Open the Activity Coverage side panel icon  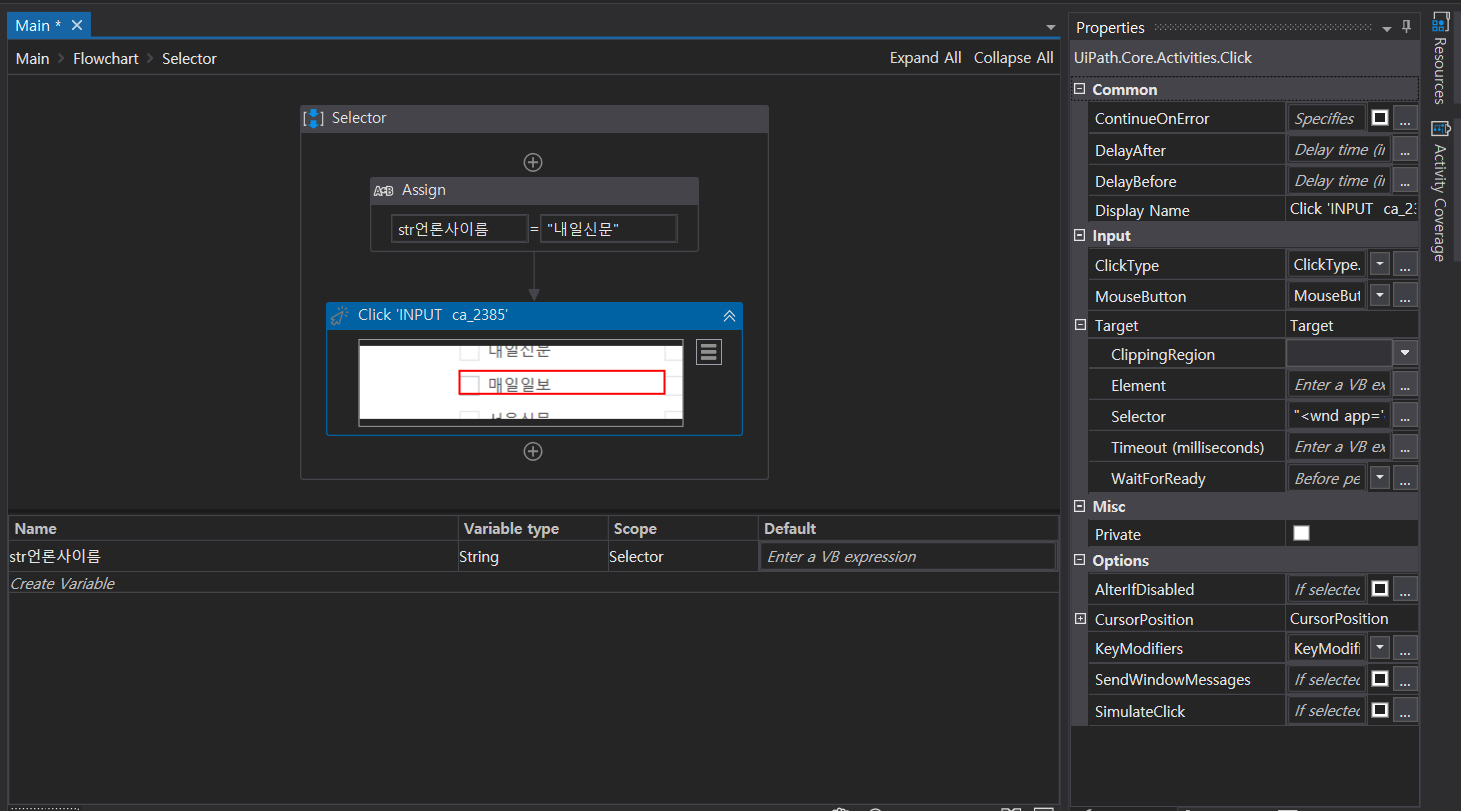tap(1441, 128)
